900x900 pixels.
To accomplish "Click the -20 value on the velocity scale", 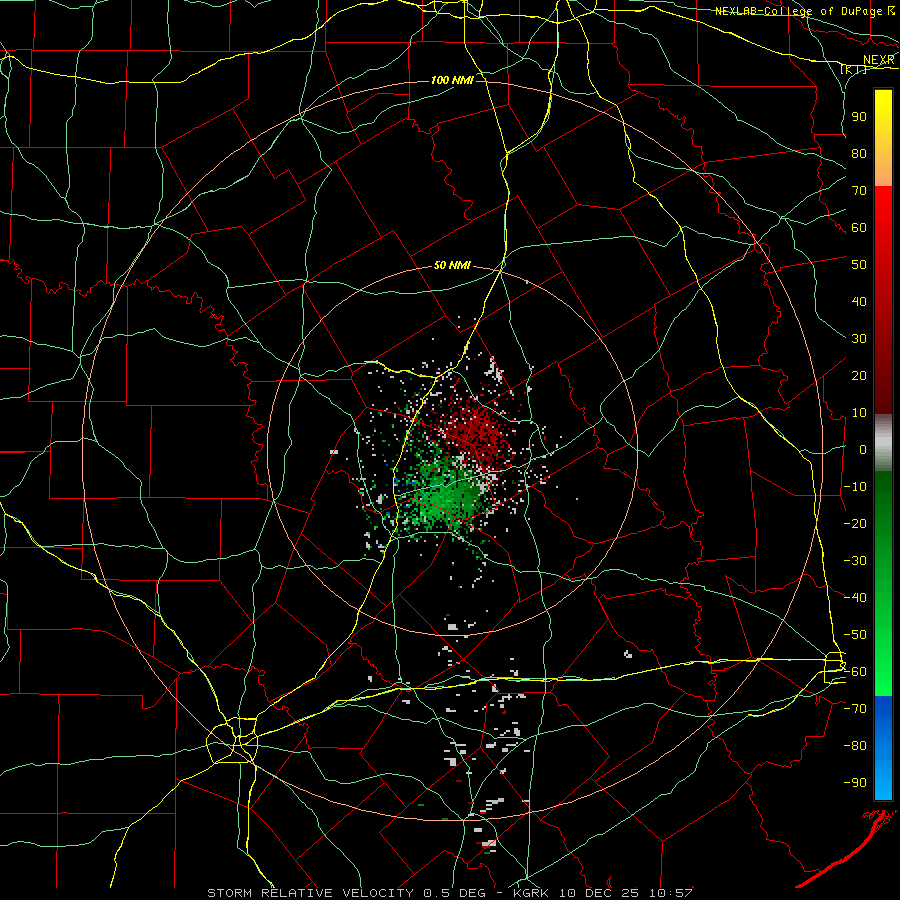I will coord(855,523).
